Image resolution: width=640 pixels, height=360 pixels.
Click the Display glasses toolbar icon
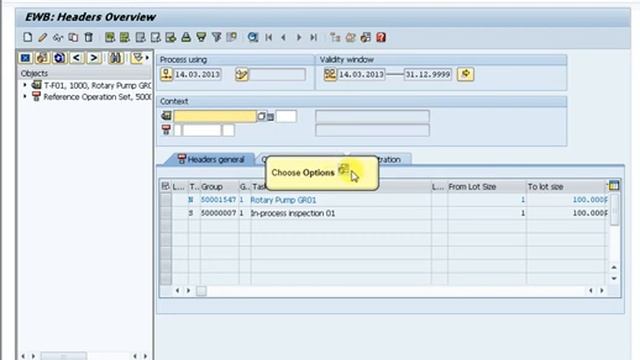click(58, 38)
